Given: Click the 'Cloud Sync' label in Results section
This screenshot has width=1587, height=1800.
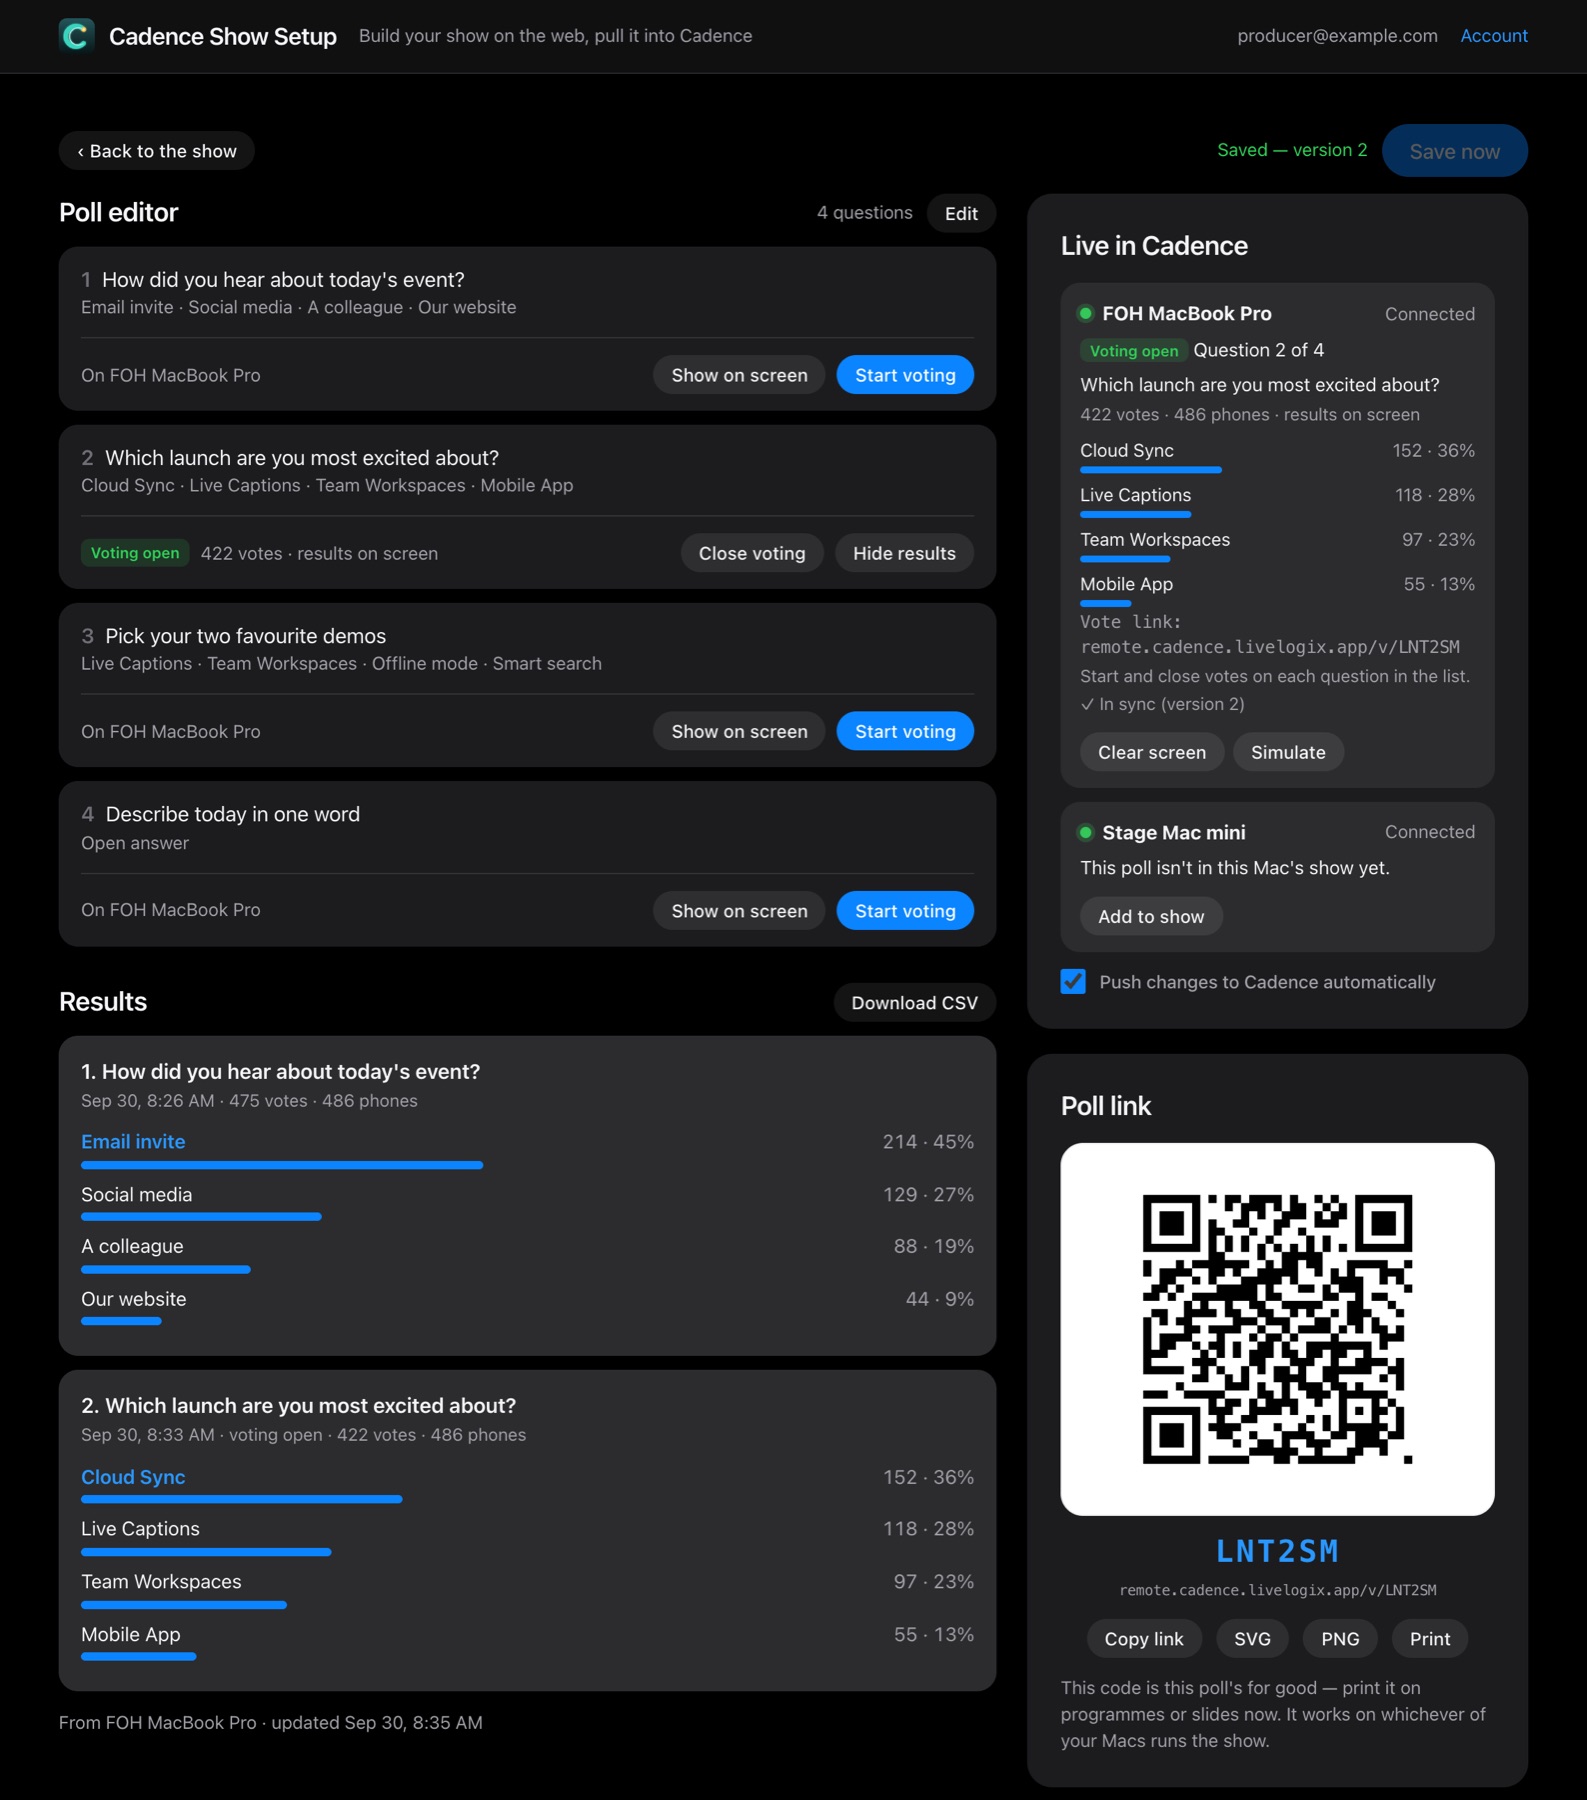Looking at the screenshot, I should pyautogui.click(x=133, y=1477).
